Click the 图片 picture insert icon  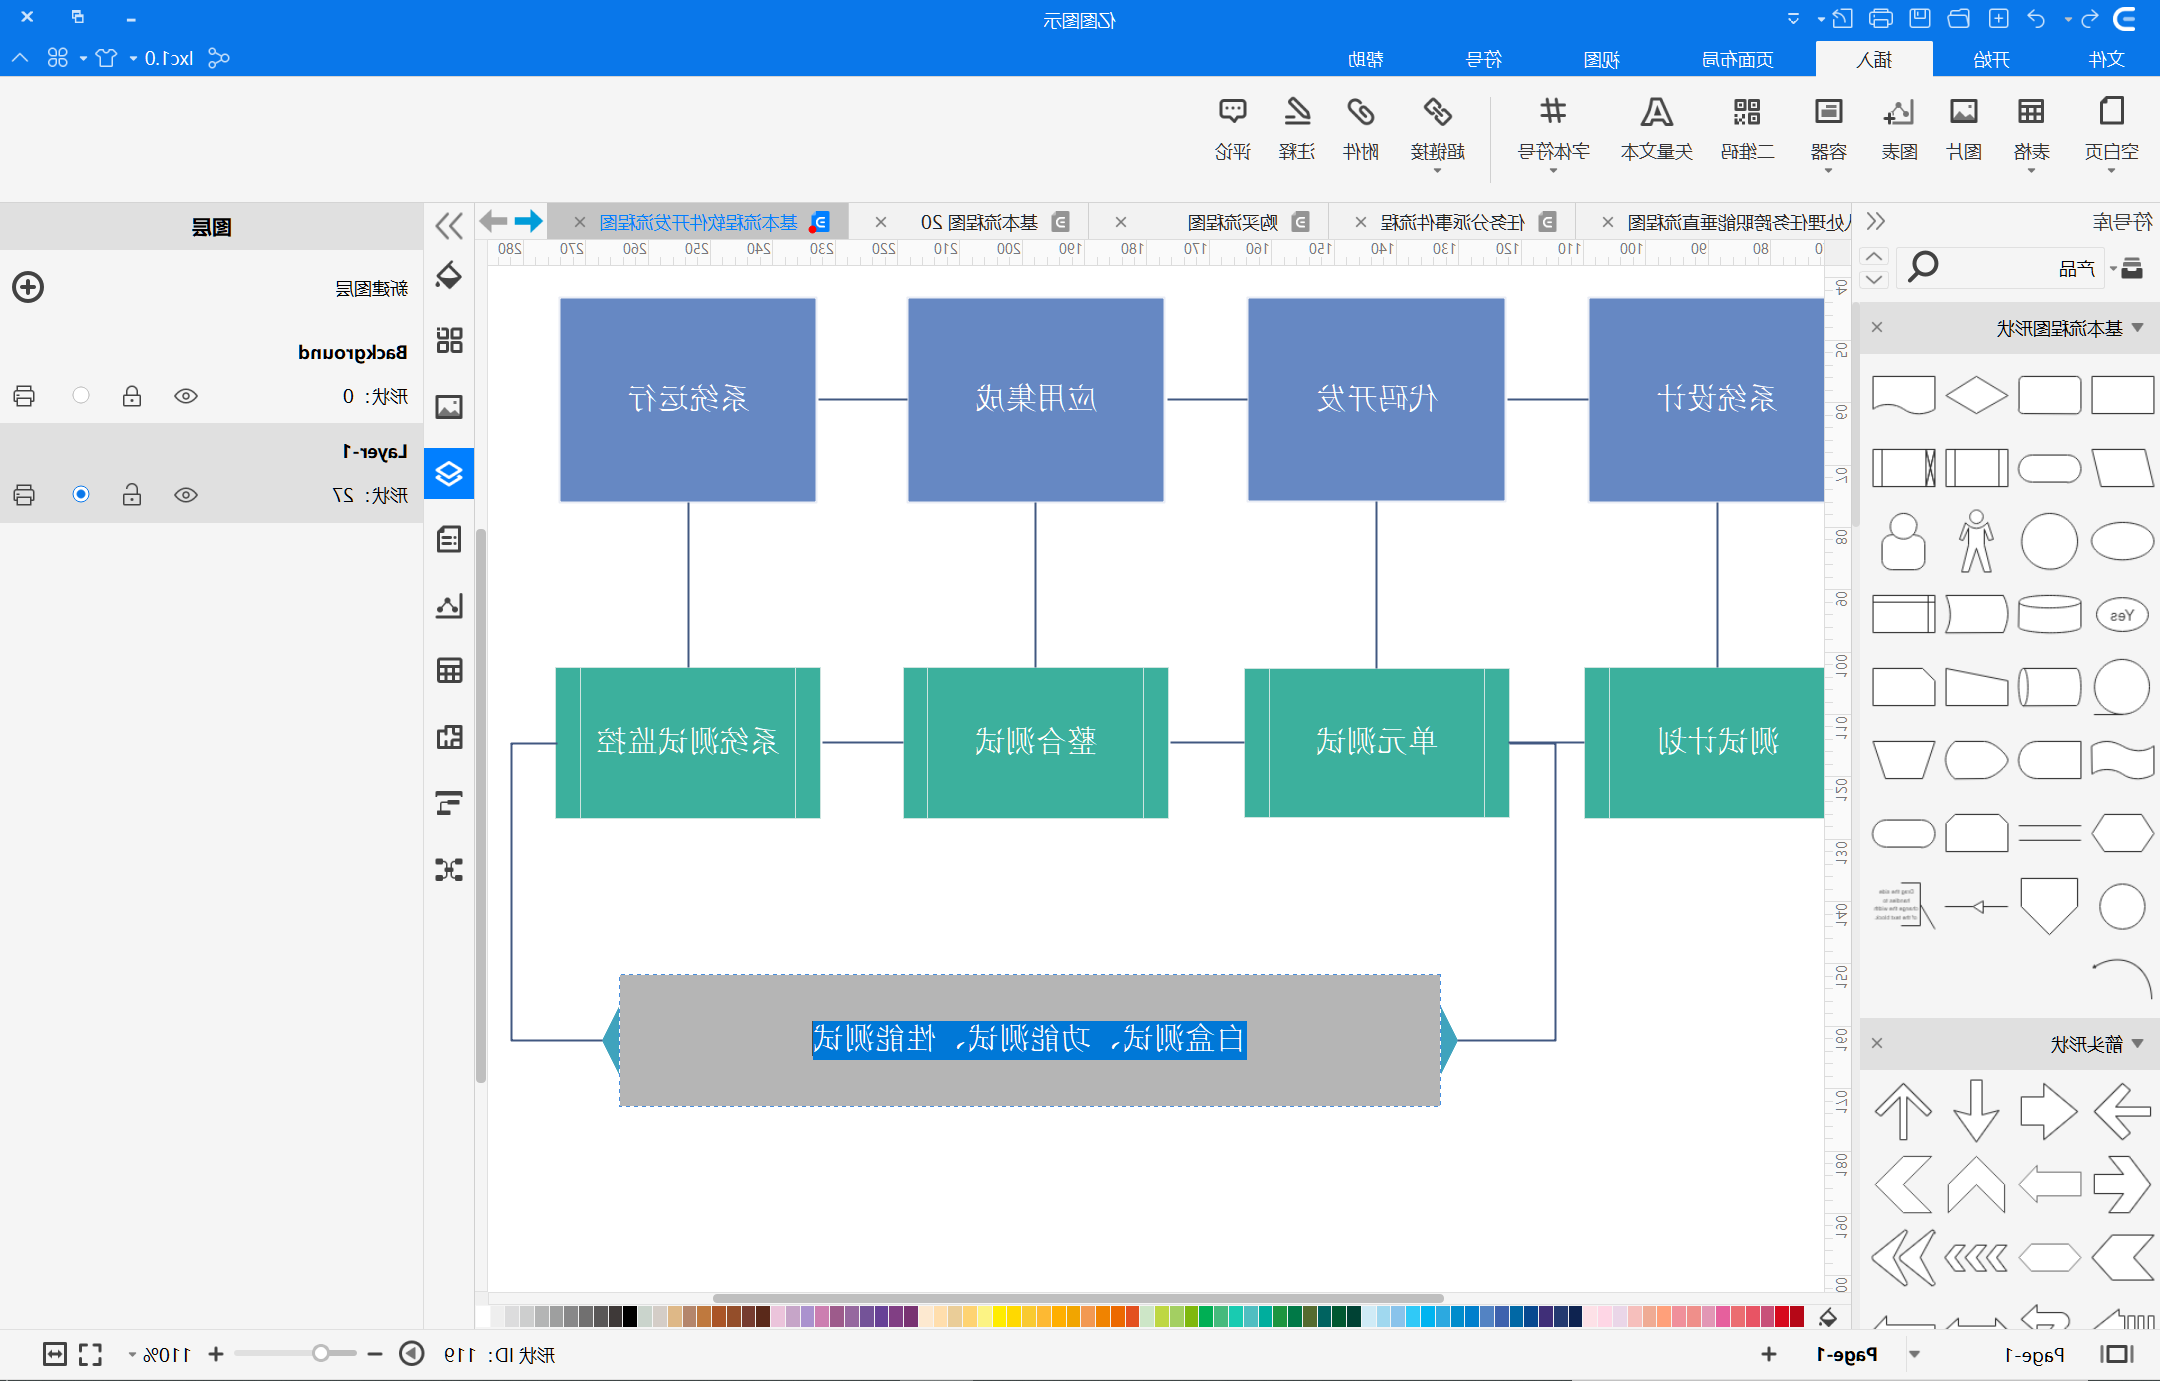(x=1964, y=112)
